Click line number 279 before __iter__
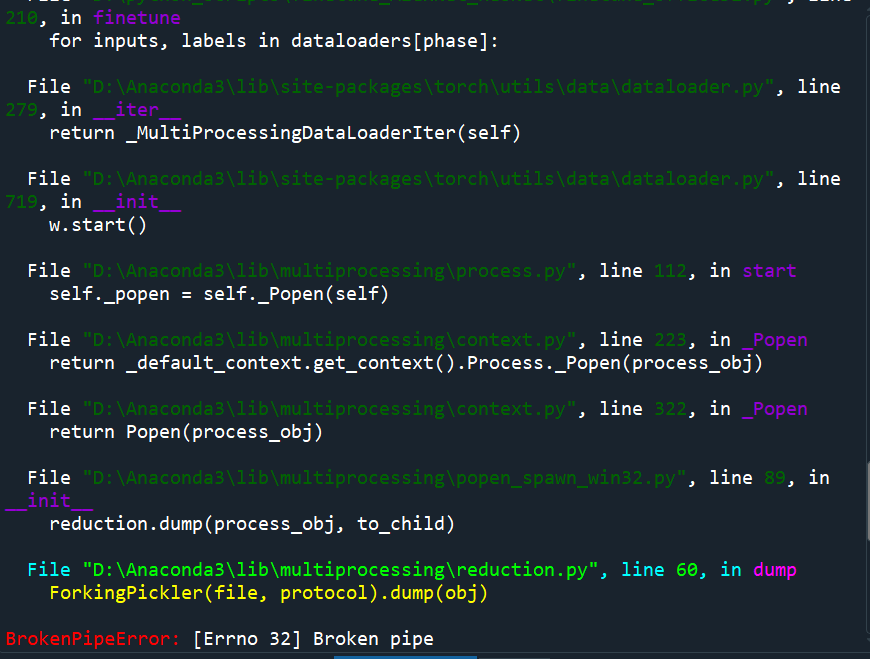The width and height of the screenshot is (870, 659). coord(22,110)
